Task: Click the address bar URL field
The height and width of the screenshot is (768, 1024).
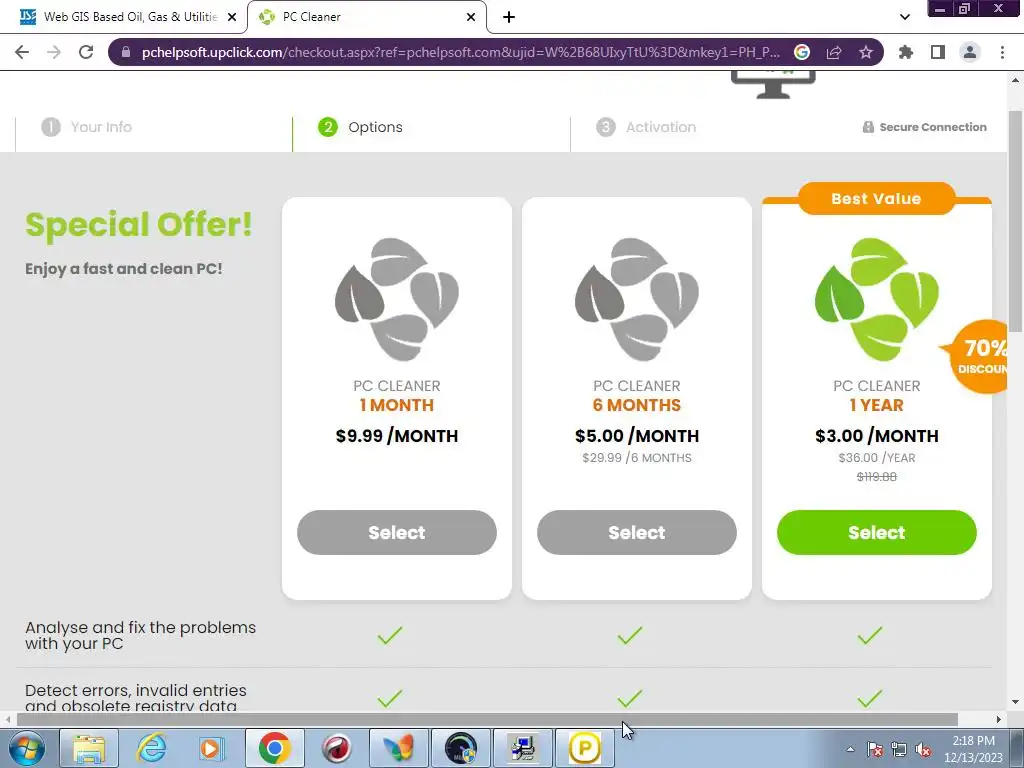Action: [460, 52]
